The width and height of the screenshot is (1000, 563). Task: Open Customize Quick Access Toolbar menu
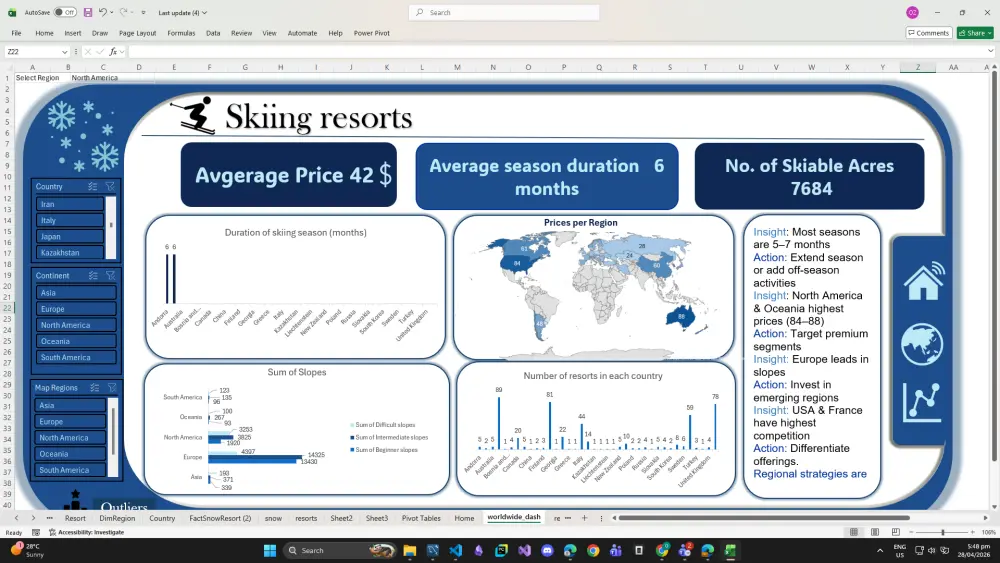[143, 13]
